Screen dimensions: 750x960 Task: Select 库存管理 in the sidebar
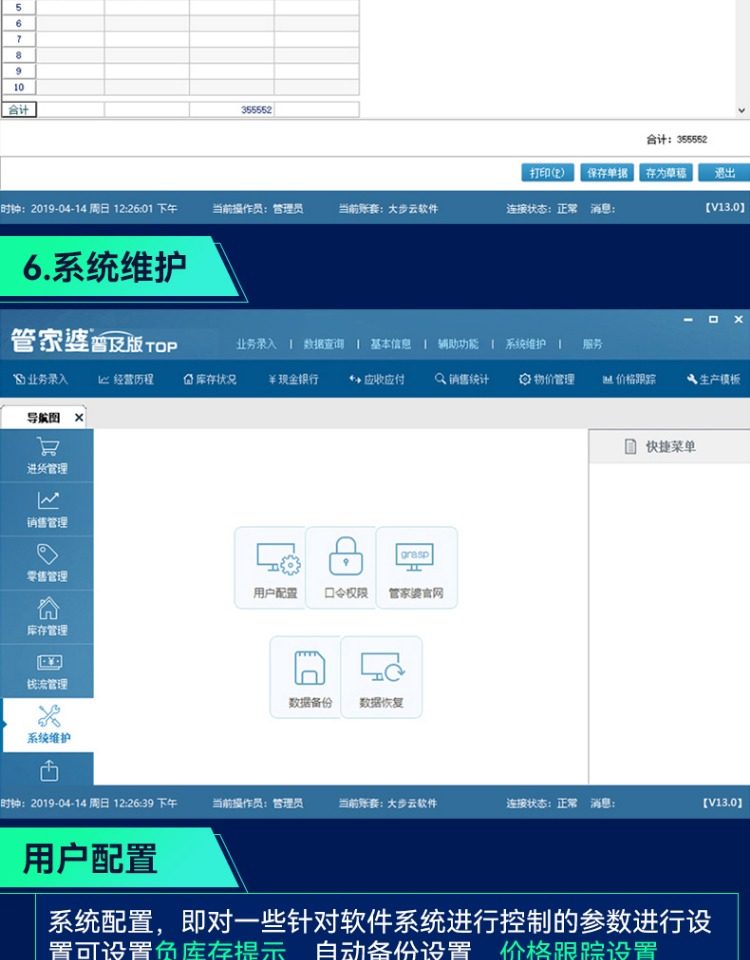tap(47, 617)
